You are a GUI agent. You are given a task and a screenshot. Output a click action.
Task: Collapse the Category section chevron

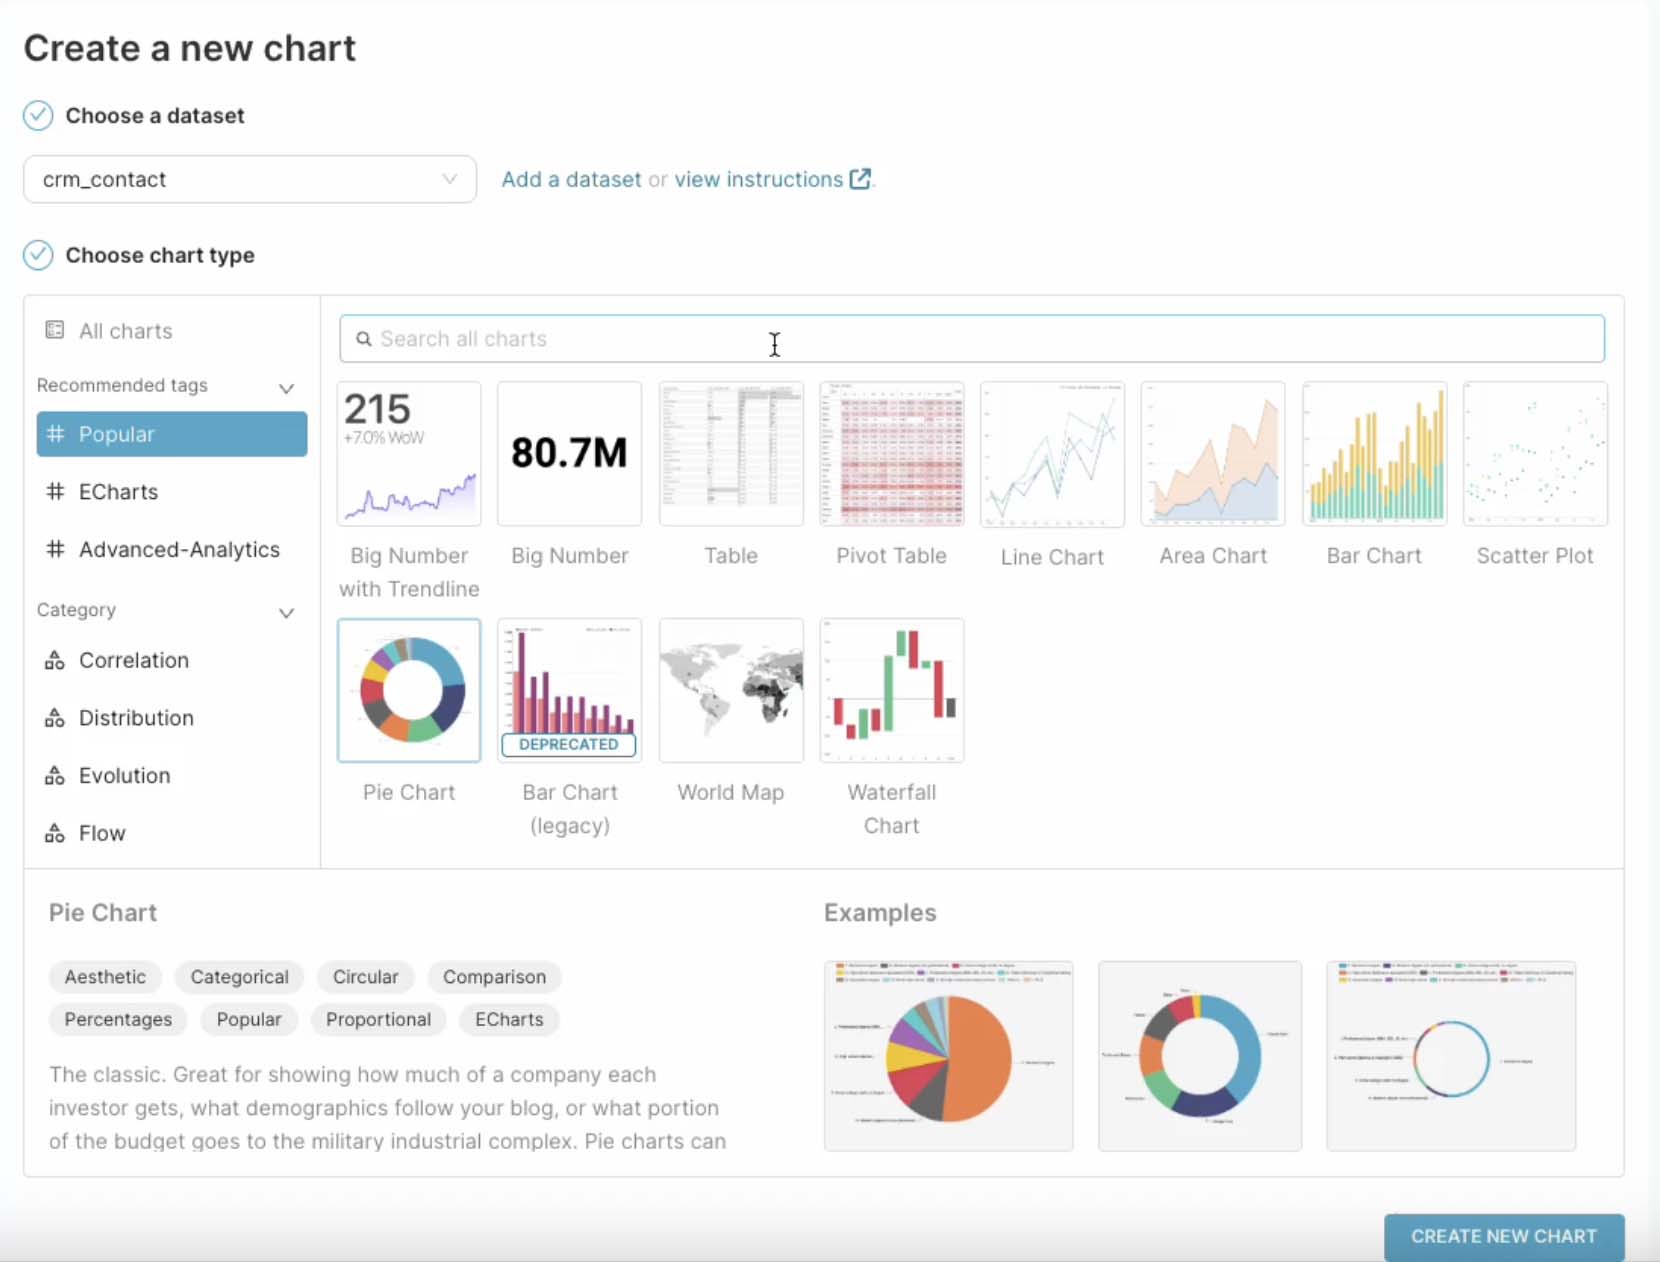click(286, 612)
